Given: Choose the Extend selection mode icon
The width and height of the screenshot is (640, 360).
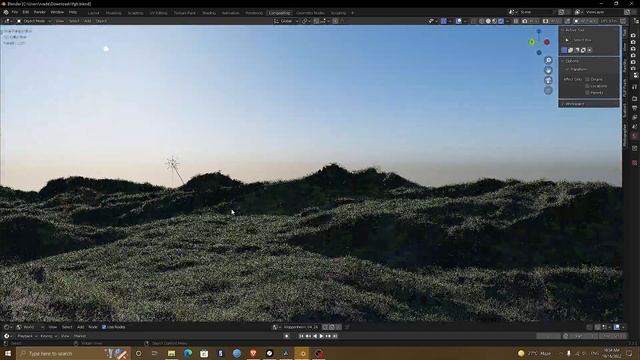Looking at the screenshot, I should (x=571, y=50).
